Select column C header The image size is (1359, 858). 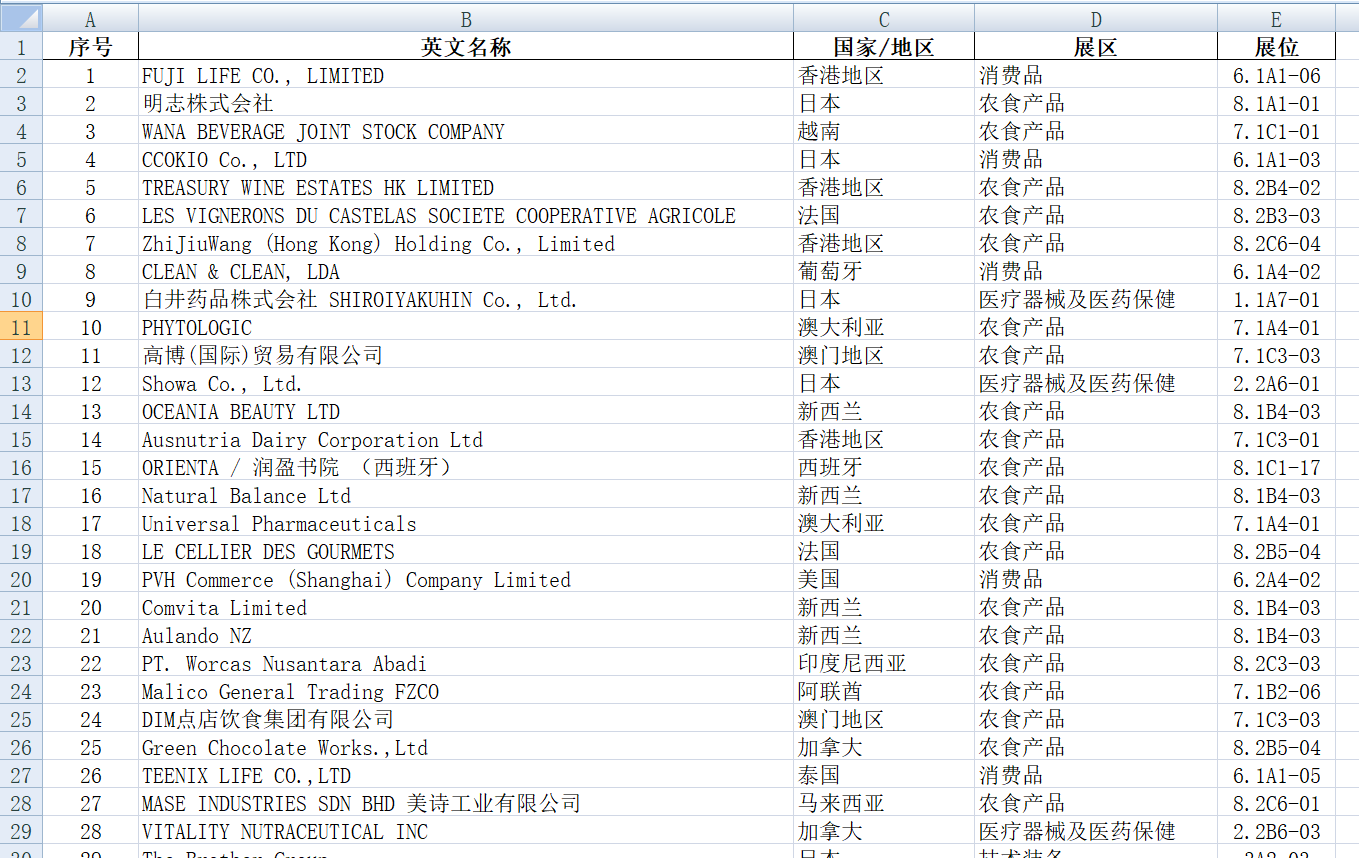(884, 19)
